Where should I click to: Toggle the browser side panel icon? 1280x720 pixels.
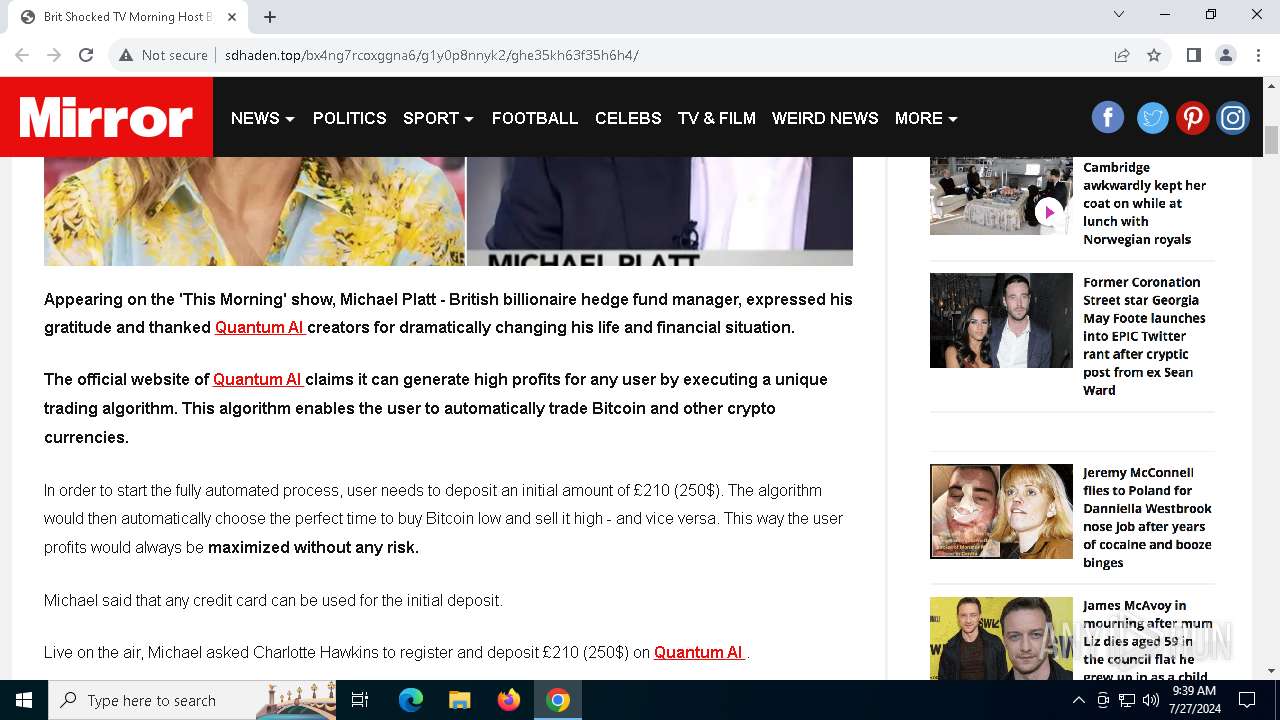pos(1193,55)
